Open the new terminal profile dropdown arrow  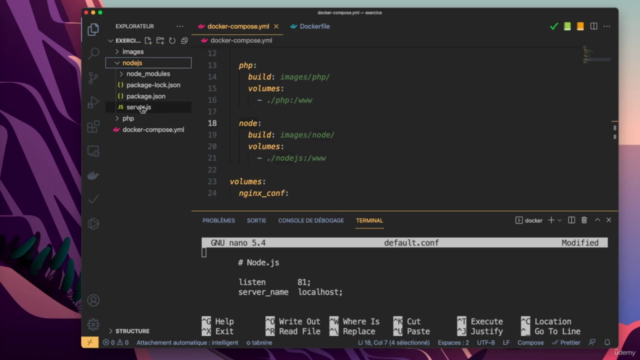560,220
